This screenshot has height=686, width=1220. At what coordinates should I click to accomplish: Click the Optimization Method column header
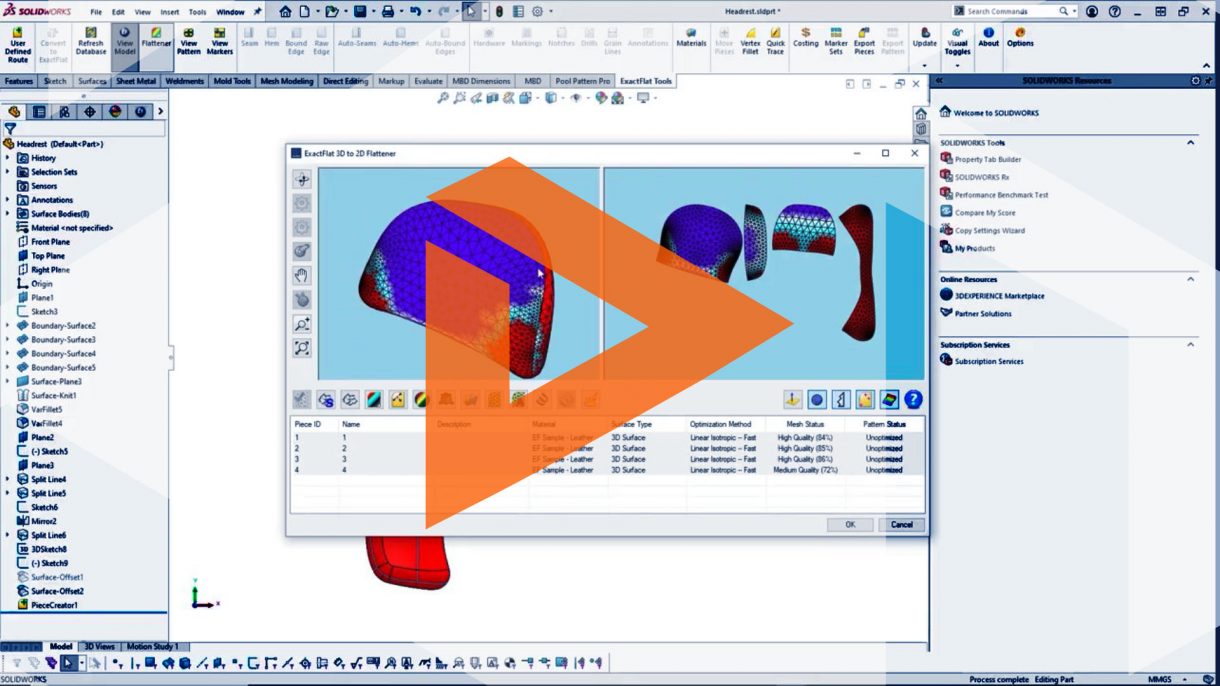point(720,424)
